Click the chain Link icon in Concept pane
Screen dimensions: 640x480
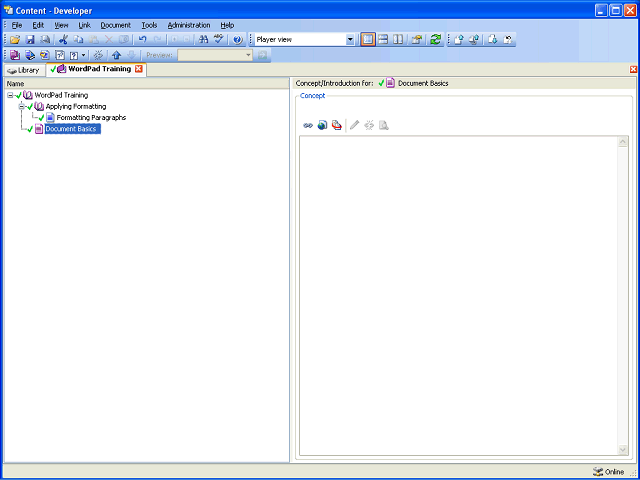(308, 125)
